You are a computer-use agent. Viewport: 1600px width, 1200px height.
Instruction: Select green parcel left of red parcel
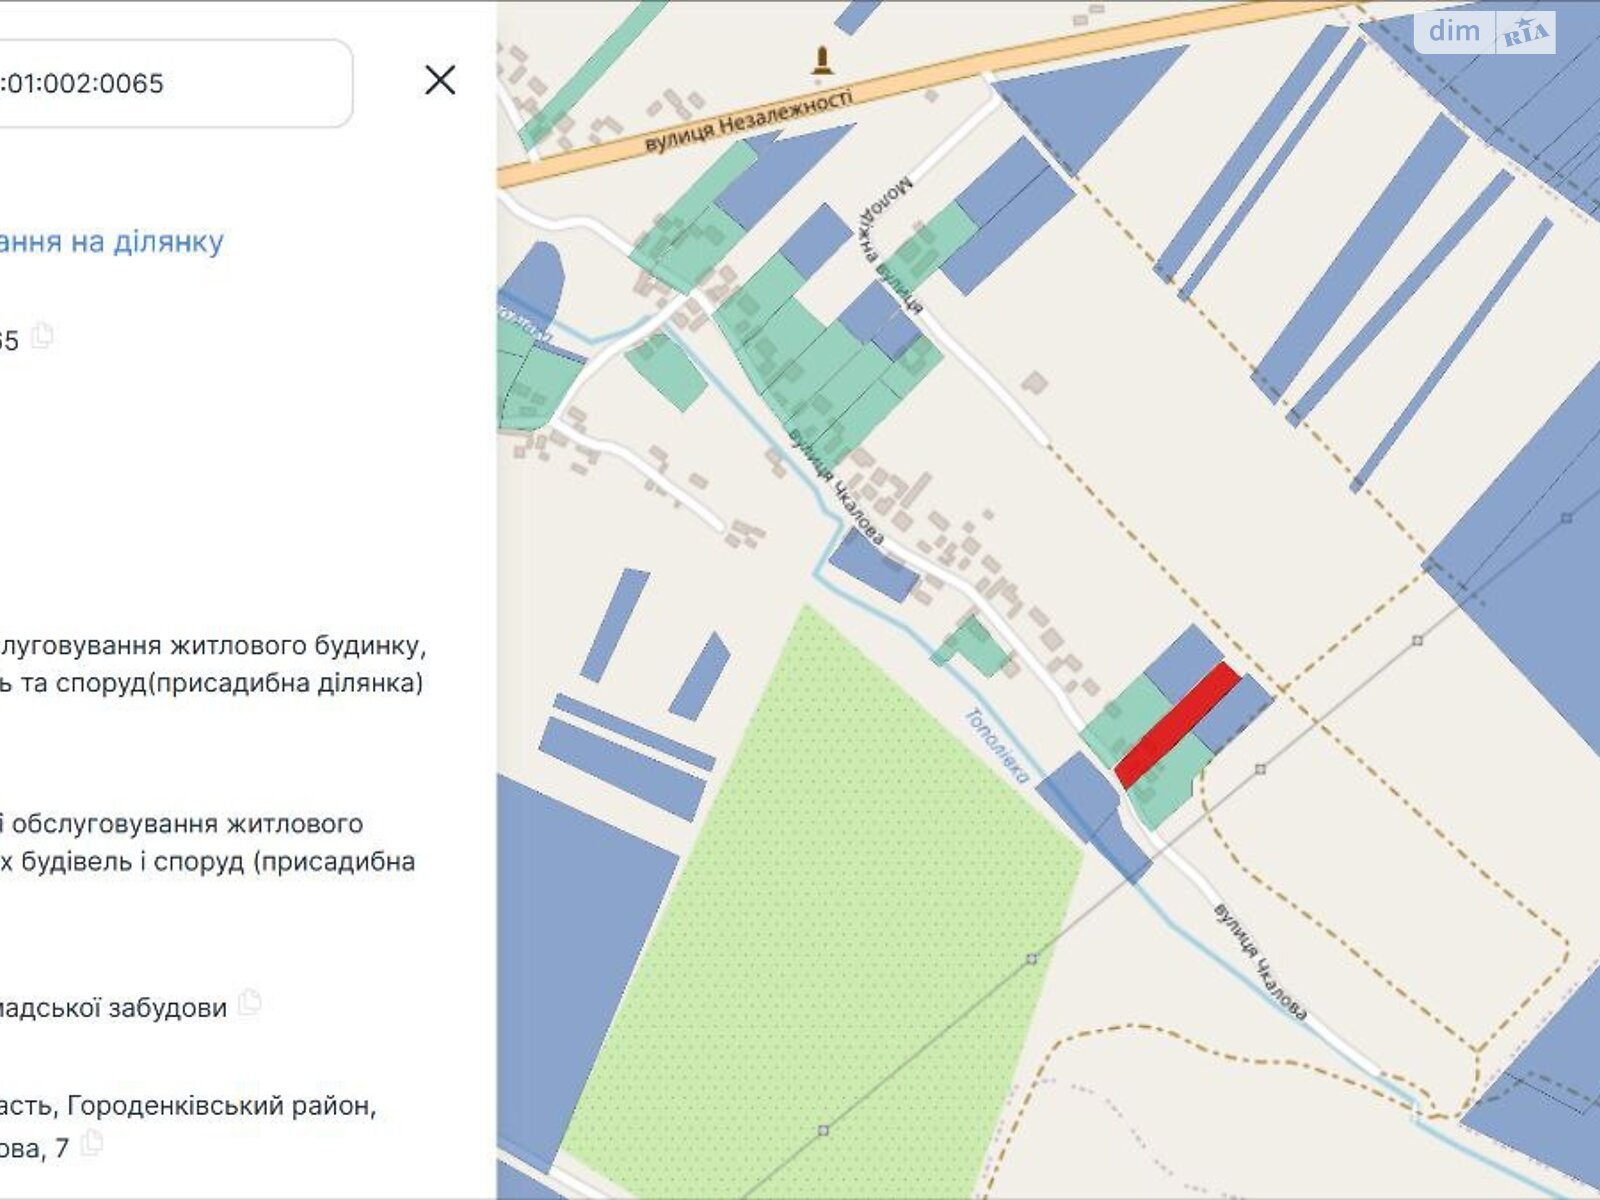[1117, 718]
